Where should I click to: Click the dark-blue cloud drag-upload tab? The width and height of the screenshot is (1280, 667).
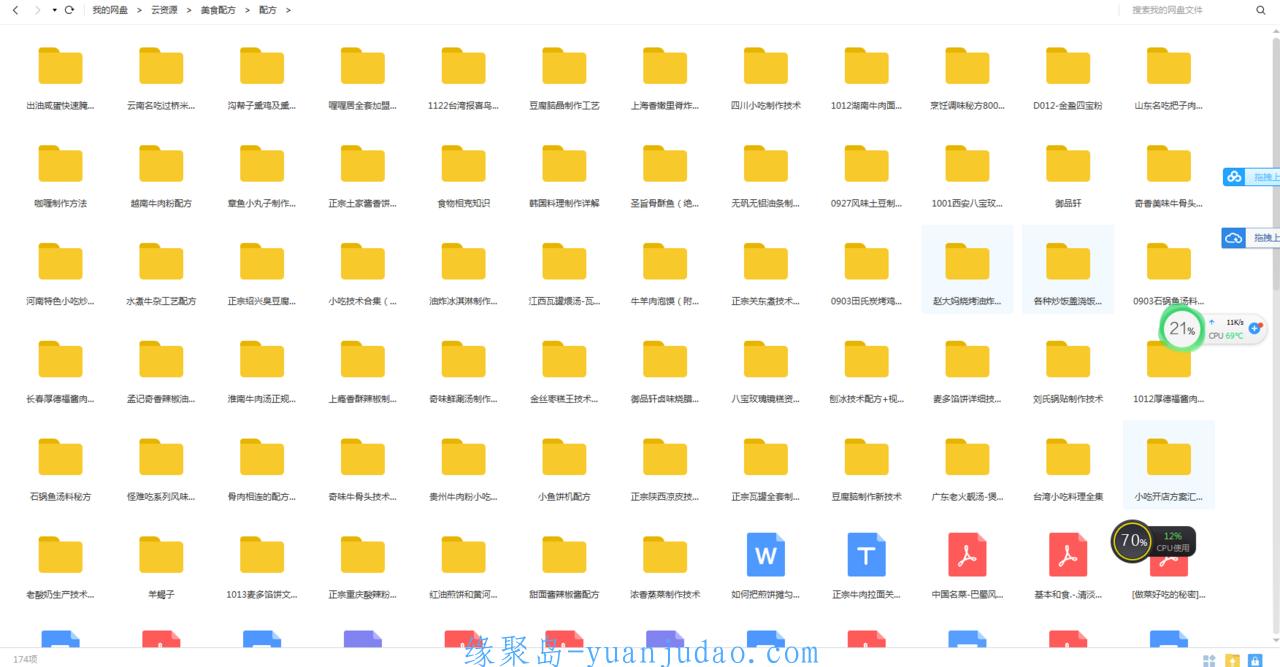tap(1251, 238)
